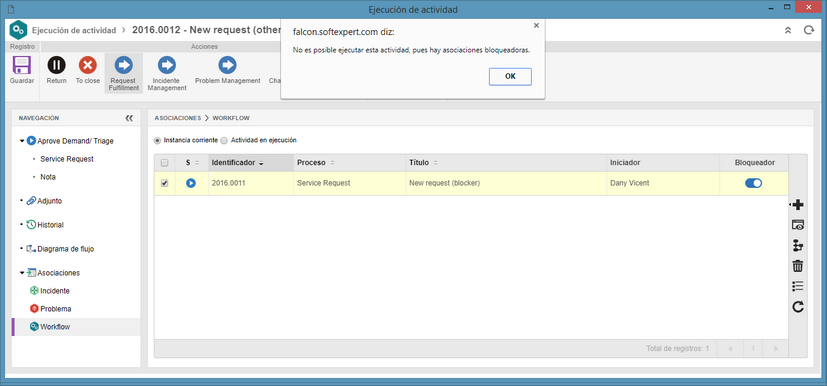Click the refresh icon beside the table
827x386 pixels.
coord(798,307)
